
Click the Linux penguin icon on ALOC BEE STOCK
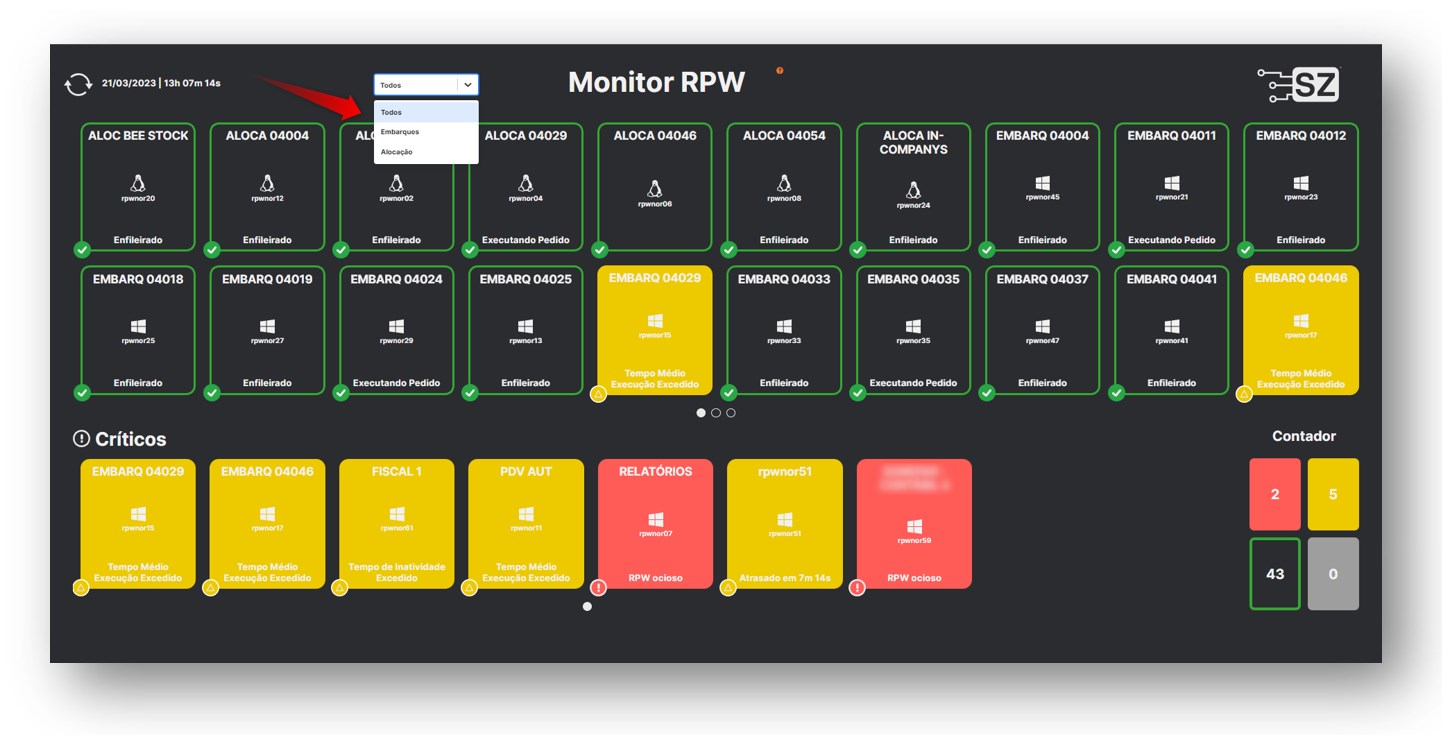tap(137, 184)
